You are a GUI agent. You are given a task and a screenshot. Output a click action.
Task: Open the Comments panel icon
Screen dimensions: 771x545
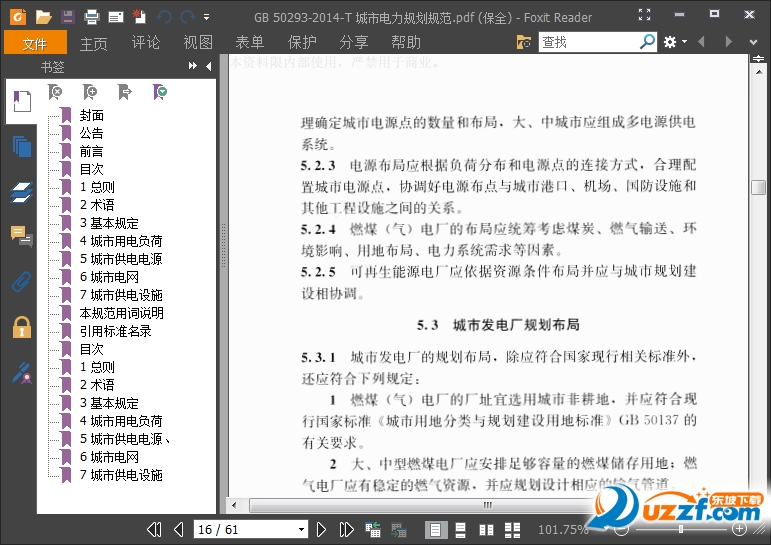[x=22, y=236]
